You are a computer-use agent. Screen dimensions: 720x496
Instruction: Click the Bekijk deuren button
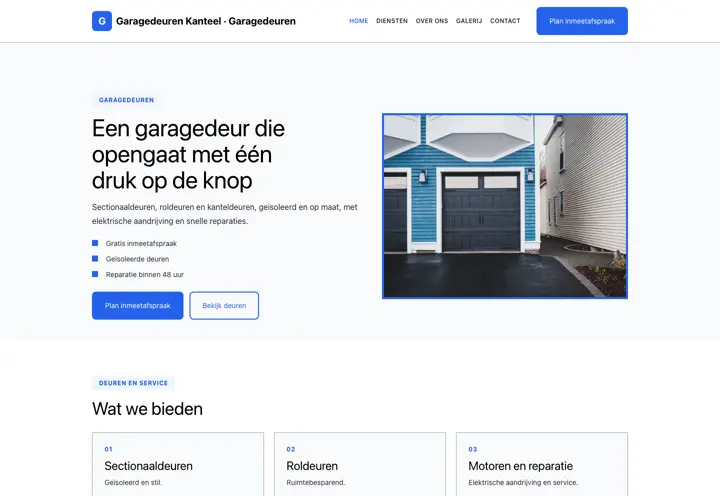(224, 305)
